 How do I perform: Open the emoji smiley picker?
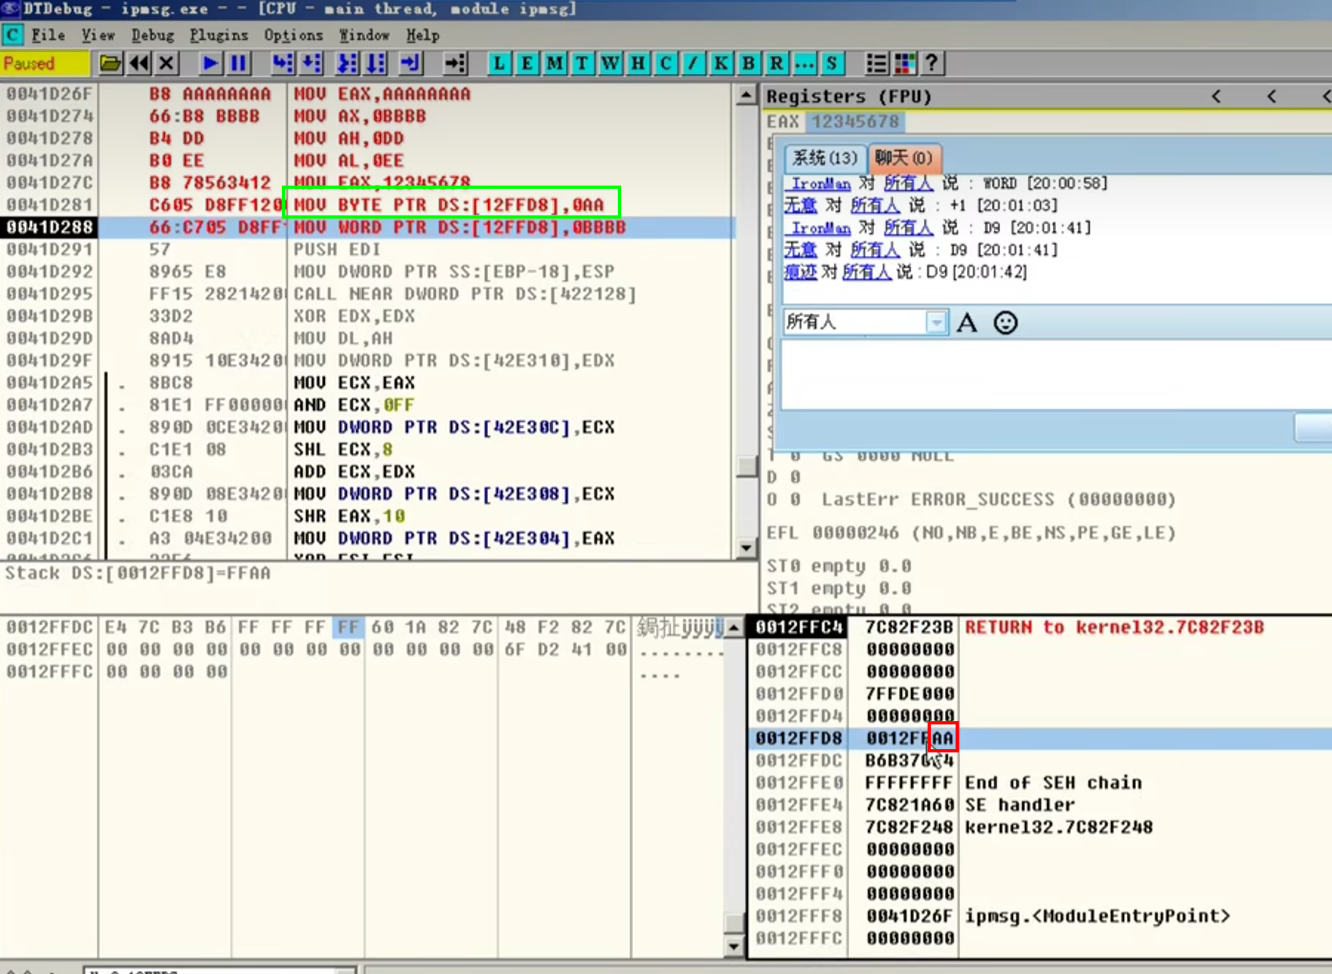pos(1006,322)
